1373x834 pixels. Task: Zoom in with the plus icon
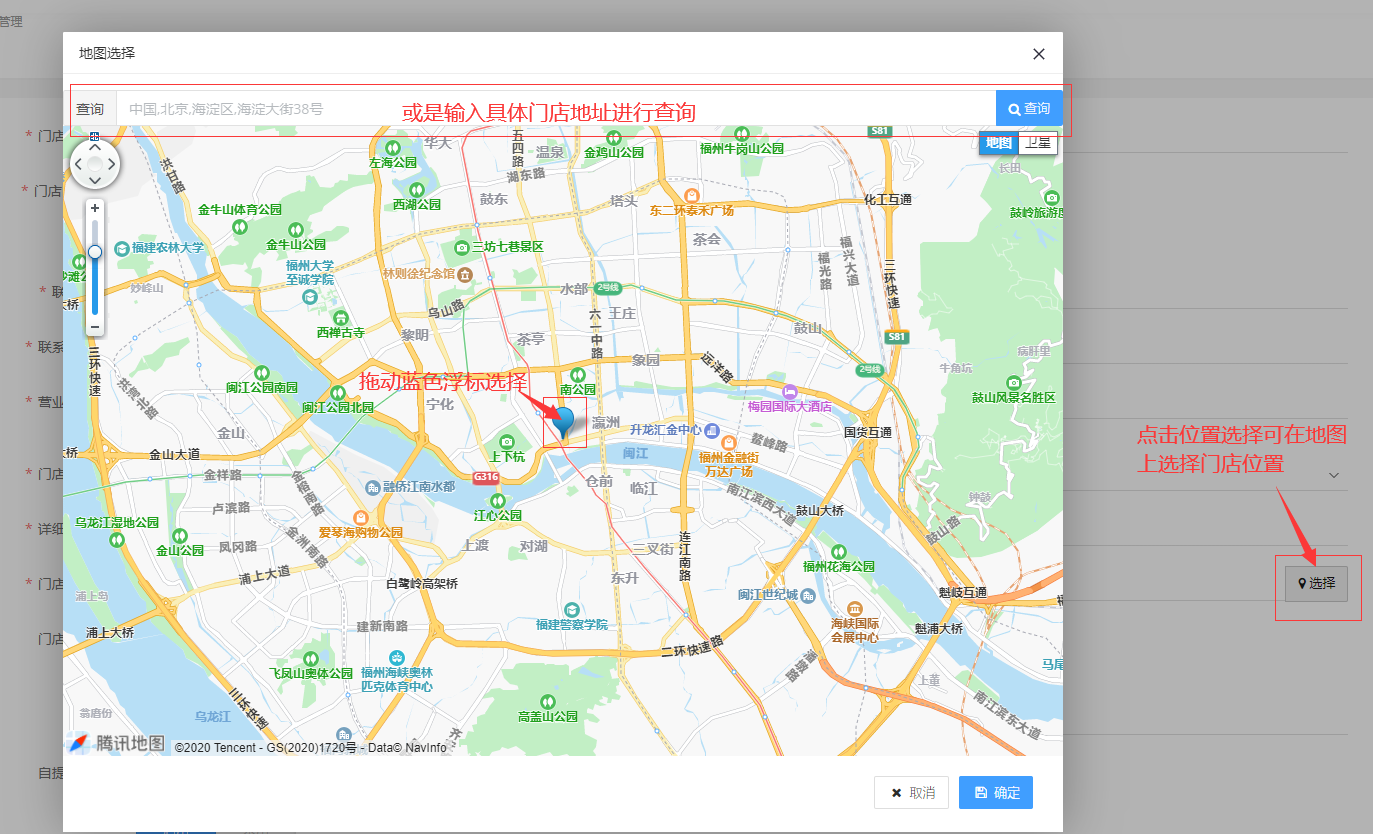(x=95, y=208)
